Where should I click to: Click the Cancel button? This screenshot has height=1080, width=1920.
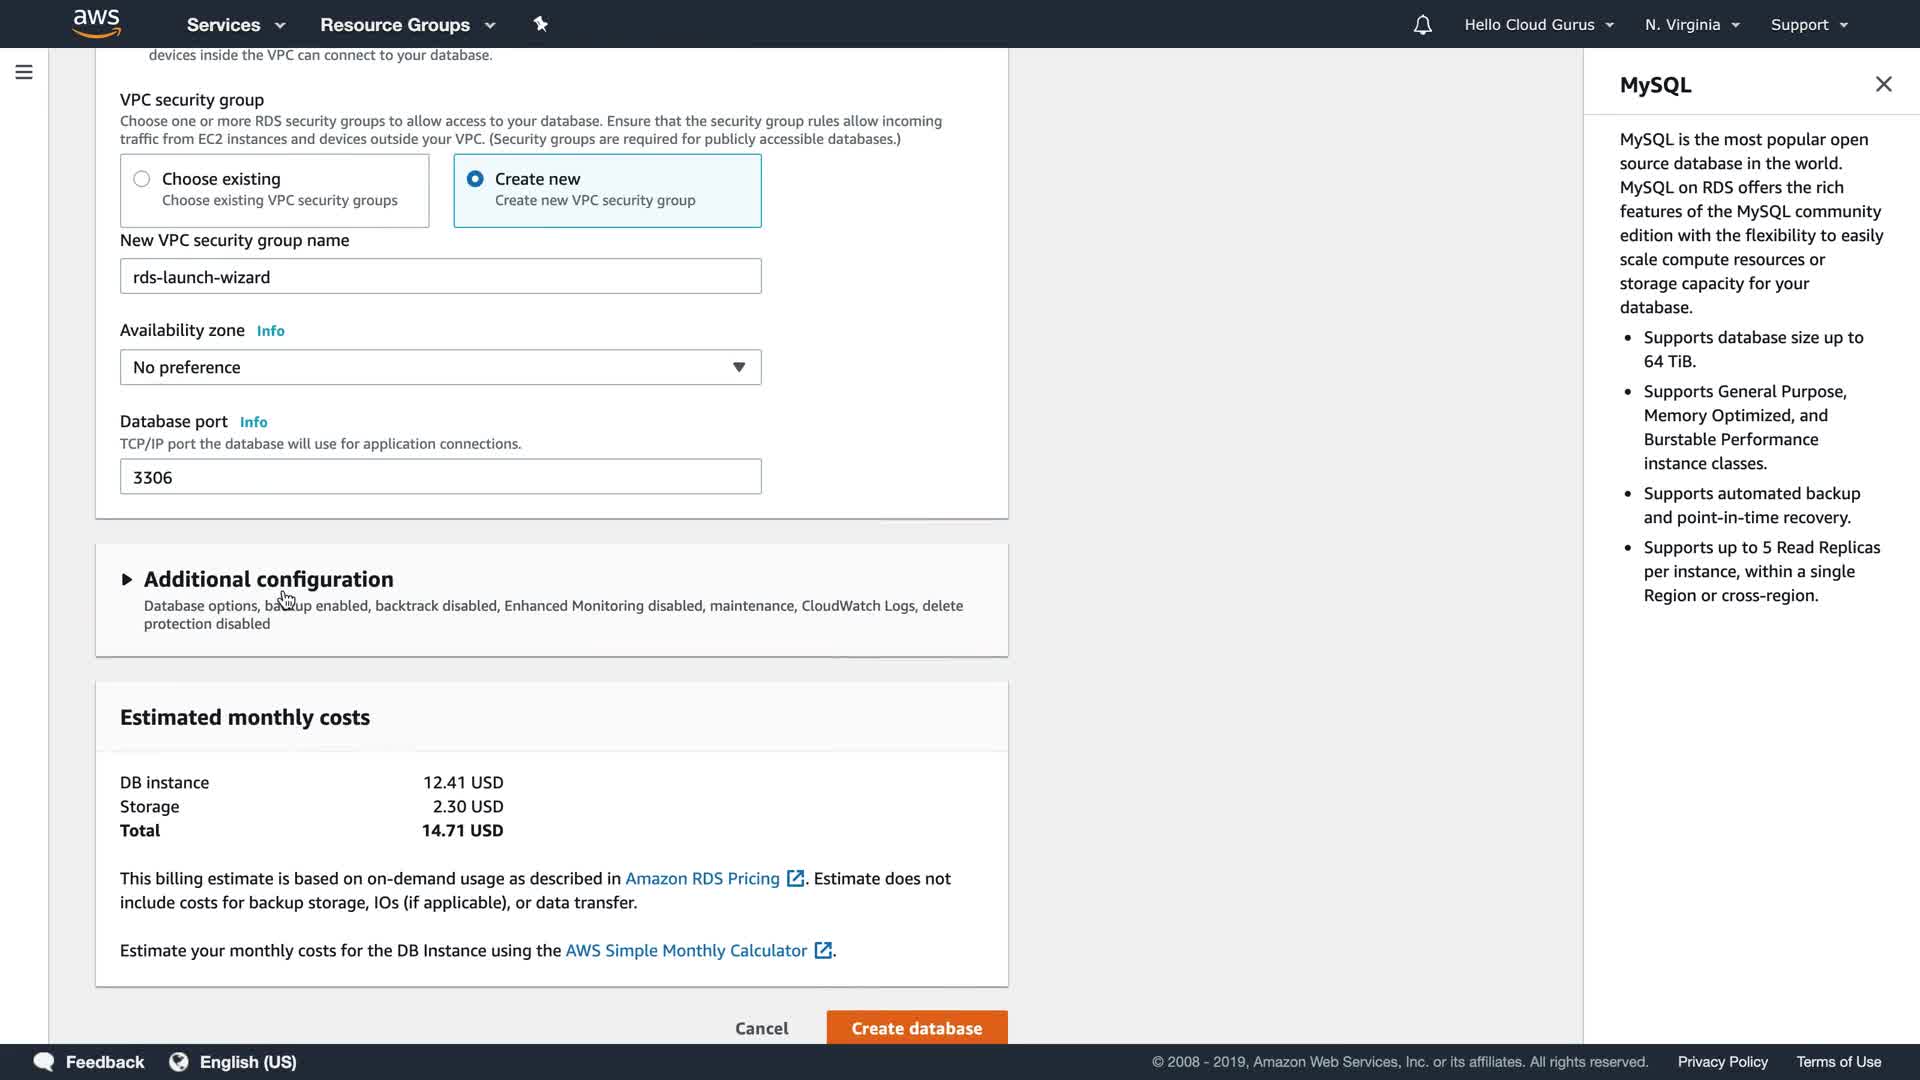[761, 1028]
